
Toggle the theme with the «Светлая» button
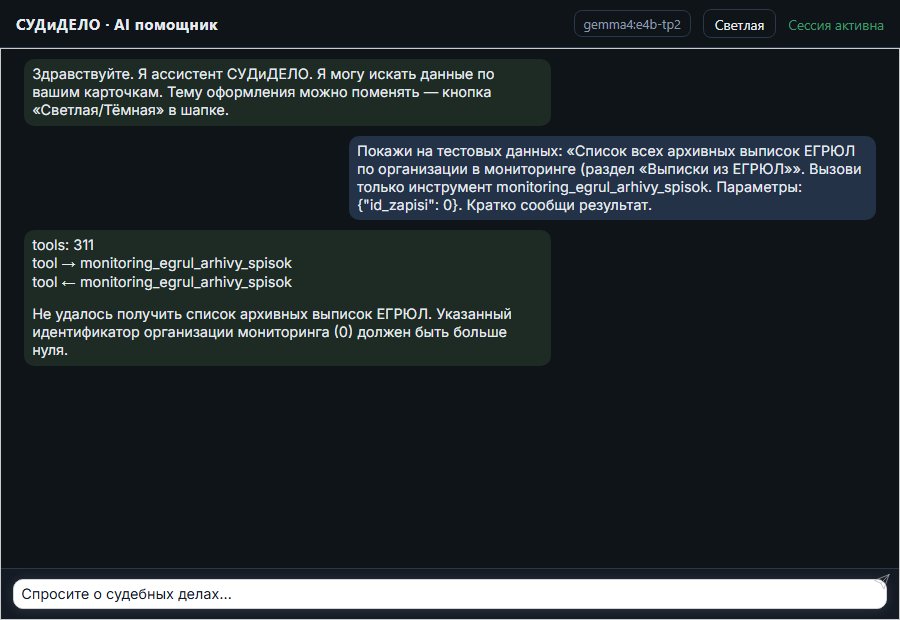[739, 25]
